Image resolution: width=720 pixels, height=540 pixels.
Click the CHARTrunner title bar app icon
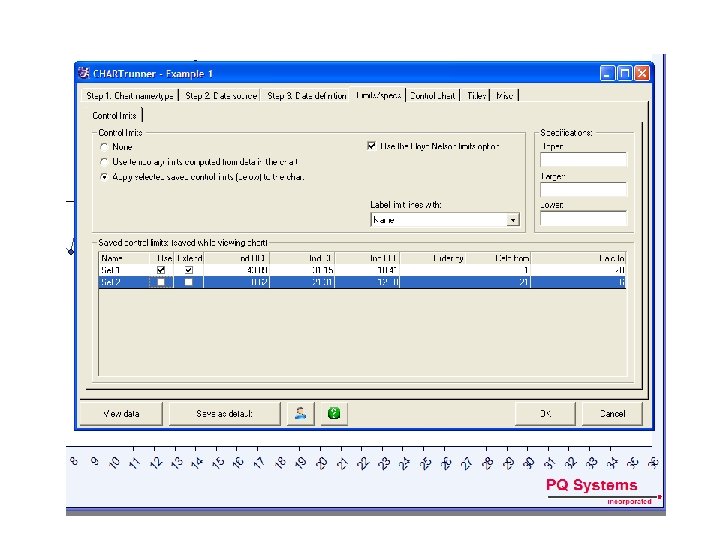pyautogui.click(x=84, y=73)
